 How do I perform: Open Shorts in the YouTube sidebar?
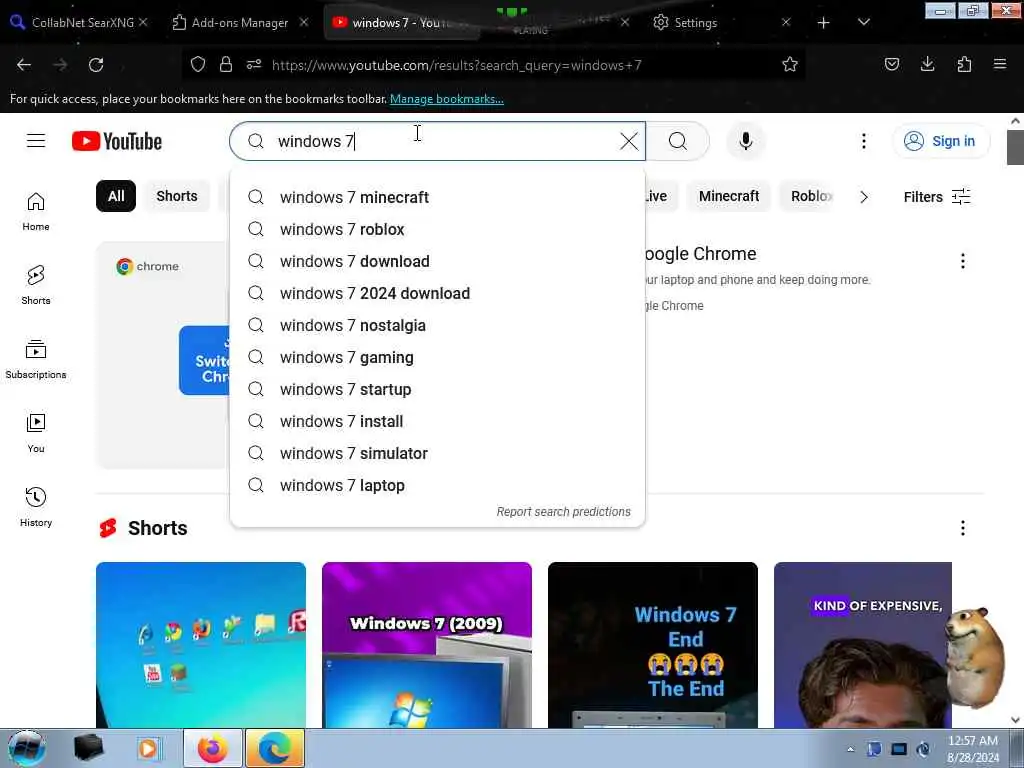(36, 285)
